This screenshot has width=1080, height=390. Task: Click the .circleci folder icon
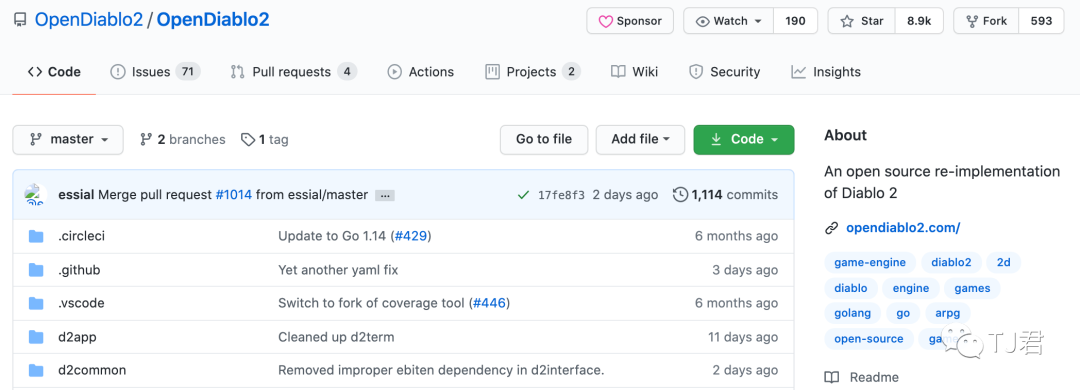pyautogui.click(x=37, y=236)
